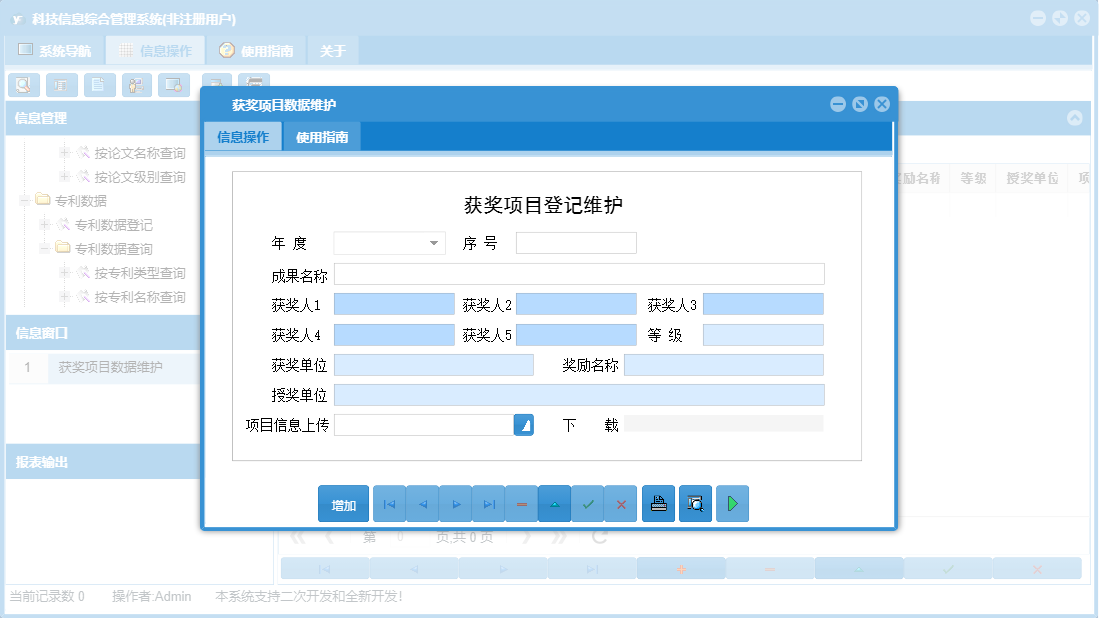
Task: Open the 年度 dropdown list
Action: tap(433, 242)
